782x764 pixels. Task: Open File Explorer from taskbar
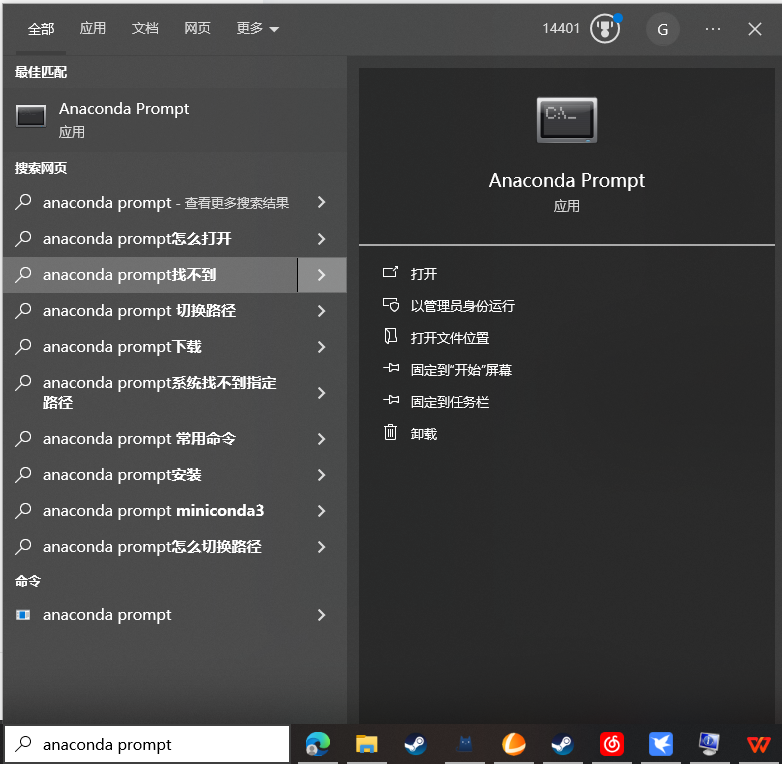[x=367, y=744]
